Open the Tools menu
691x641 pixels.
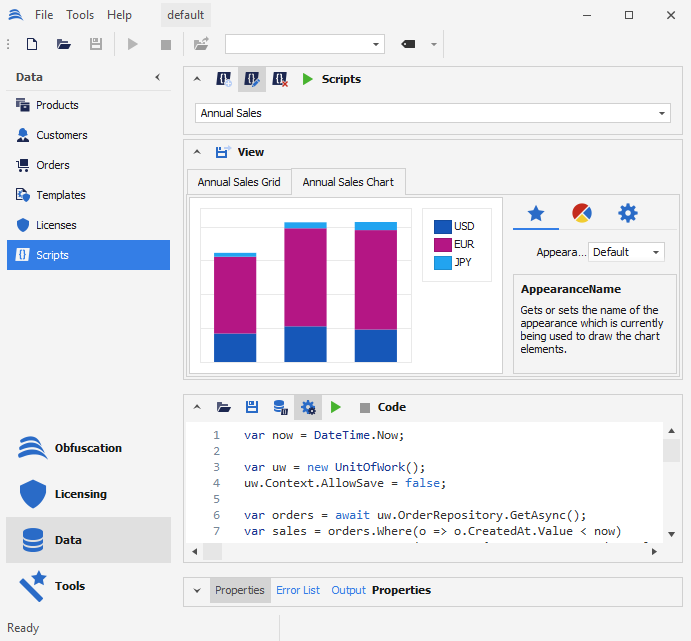80,15
